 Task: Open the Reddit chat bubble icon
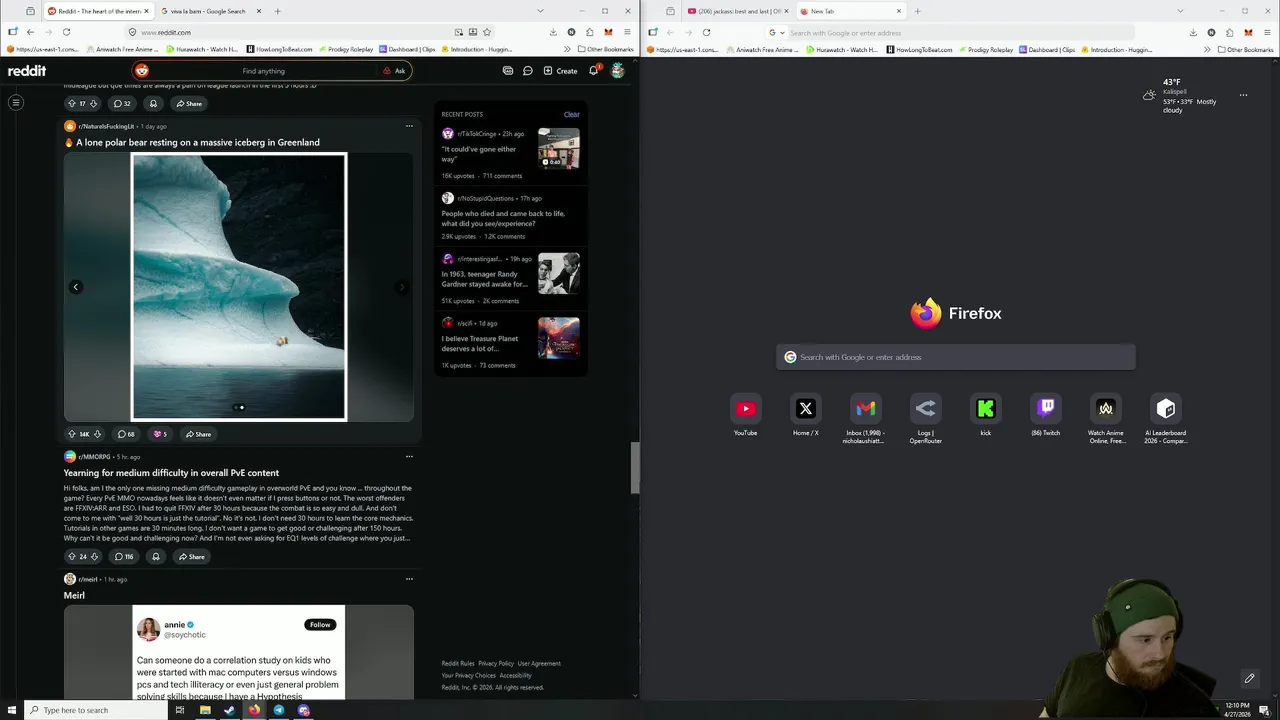(528, 71)
